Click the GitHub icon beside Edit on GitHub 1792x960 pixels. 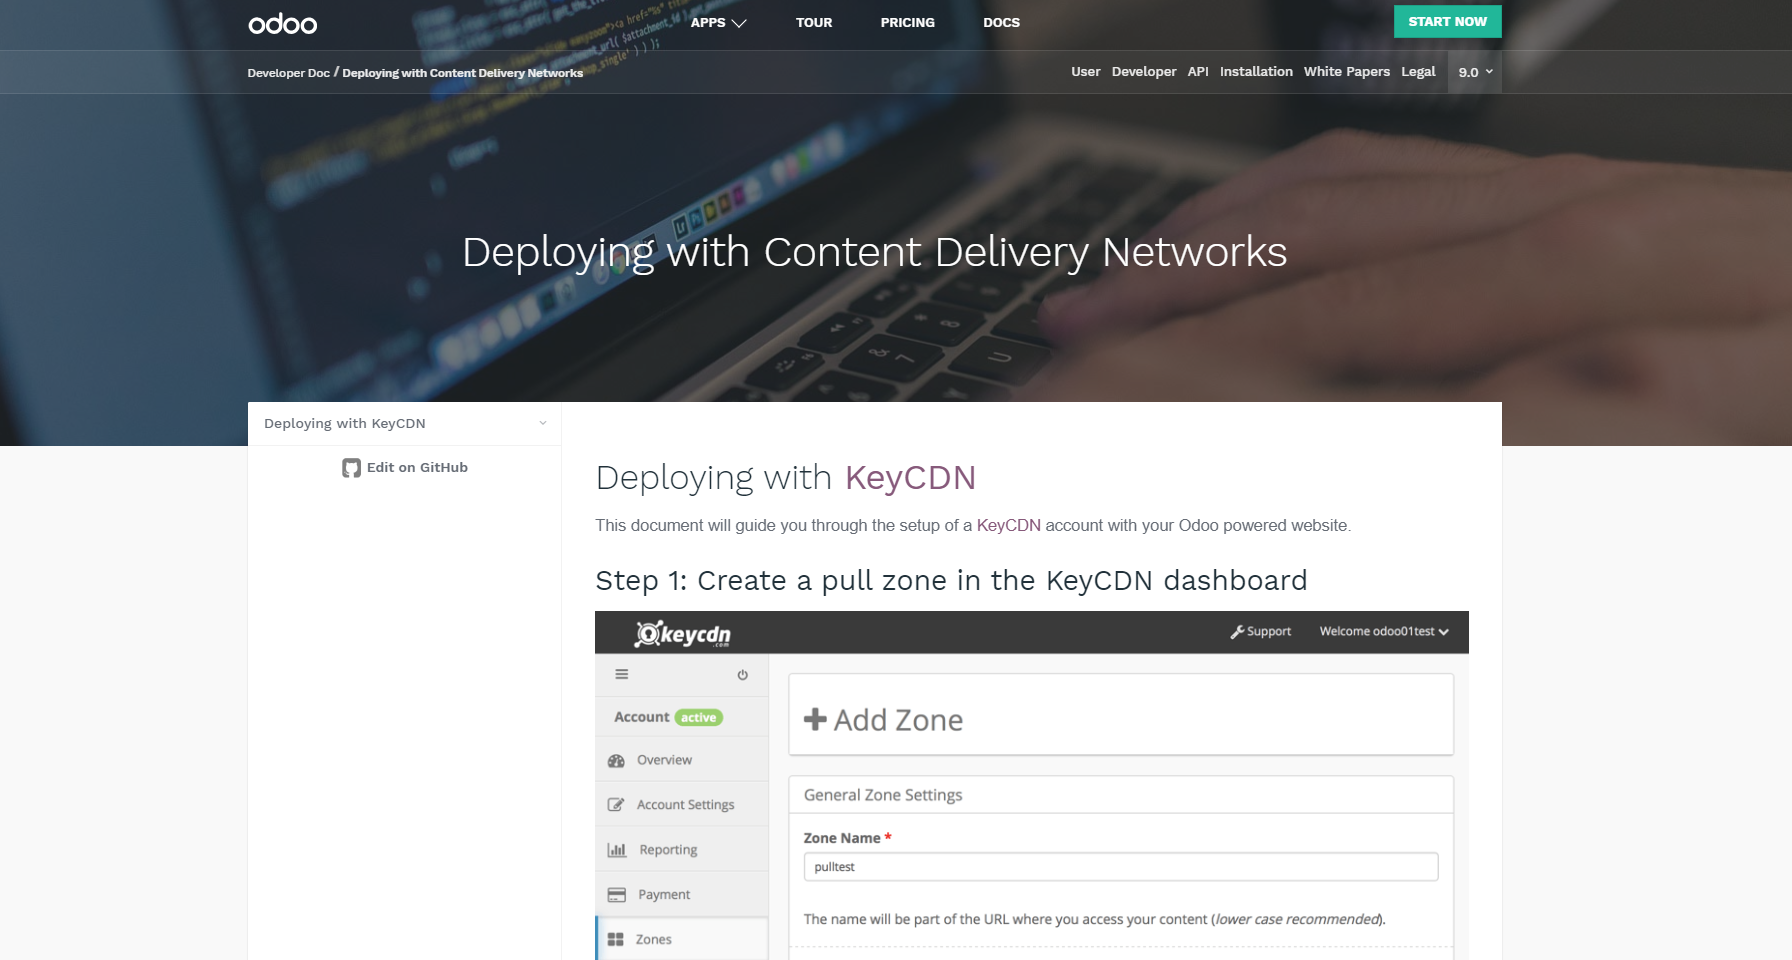pyautogui.click(x=351, y=468)
